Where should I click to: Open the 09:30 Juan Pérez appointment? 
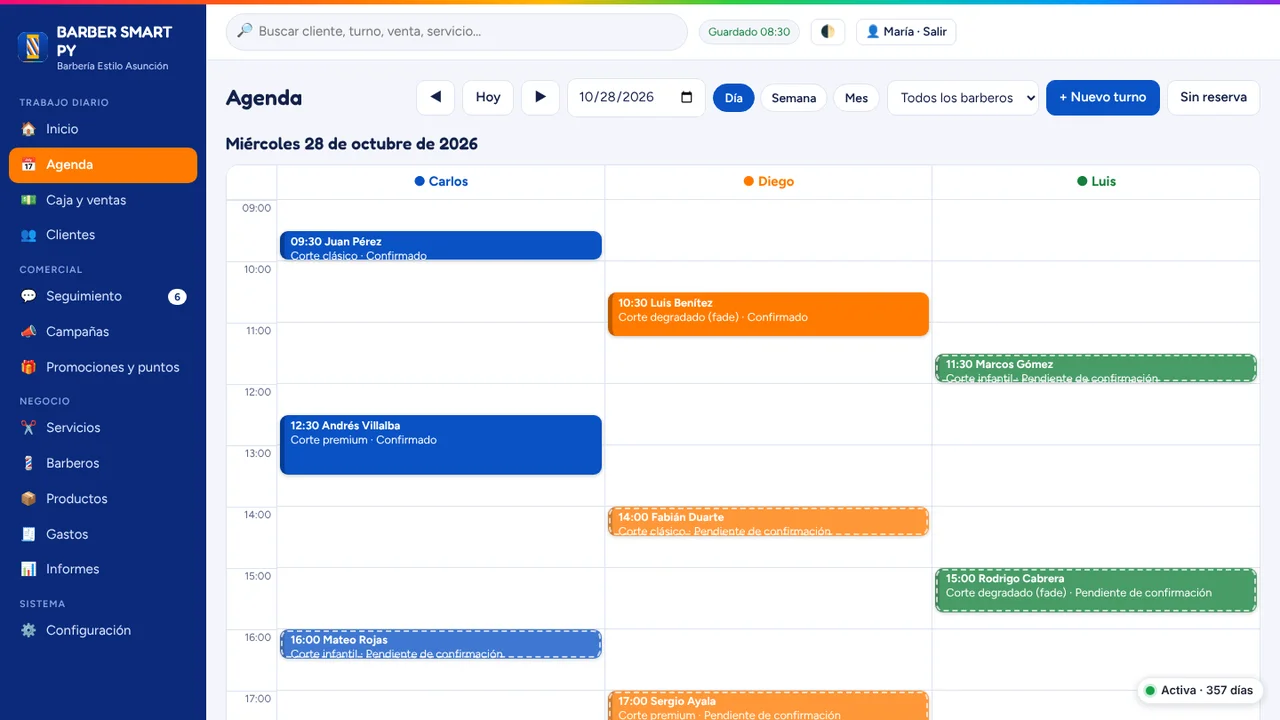pyautogui.click(x=441, y=246)
